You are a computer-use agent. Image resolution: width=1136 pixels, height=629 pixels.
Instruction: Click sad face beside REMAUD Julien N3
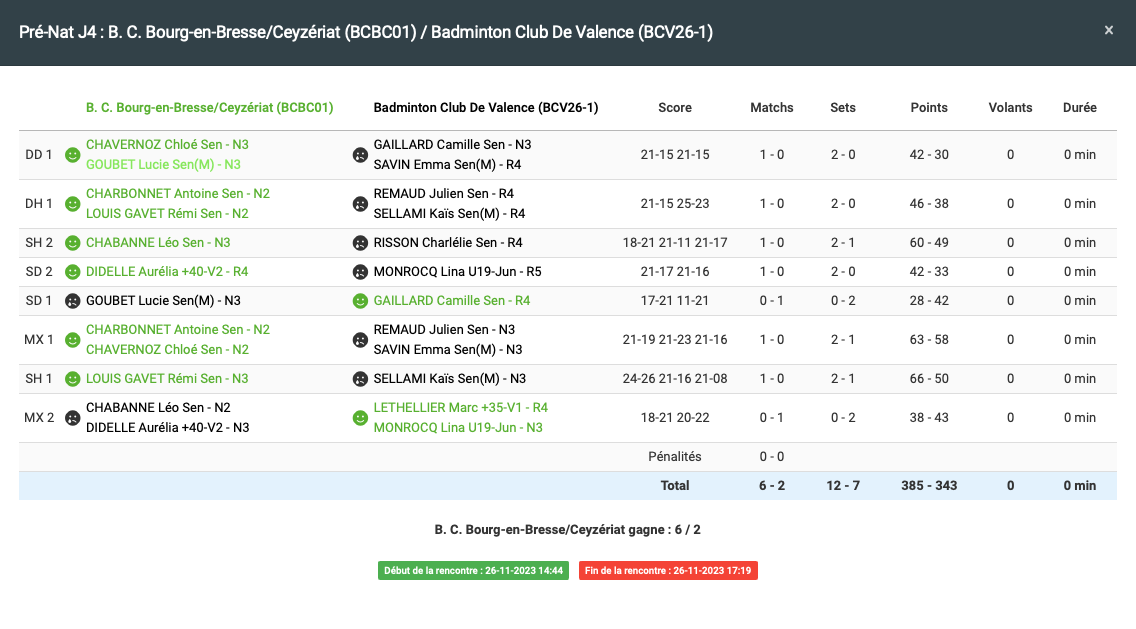click(360, 340)
